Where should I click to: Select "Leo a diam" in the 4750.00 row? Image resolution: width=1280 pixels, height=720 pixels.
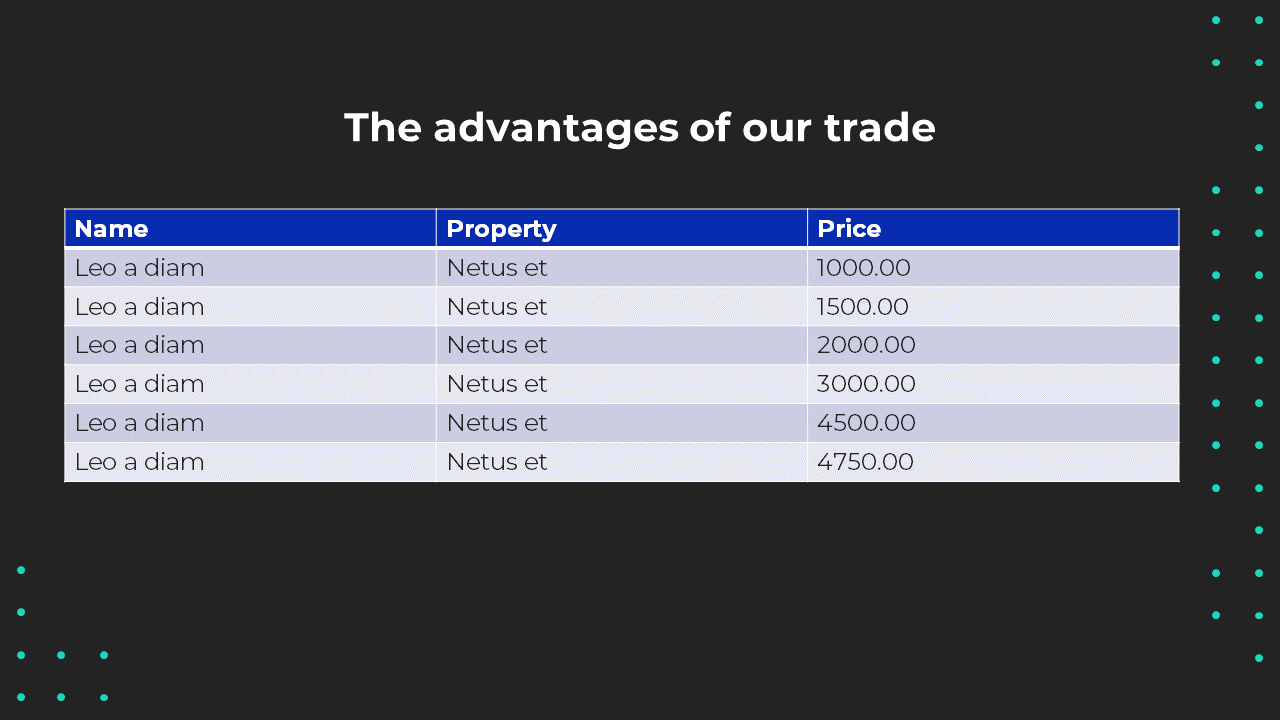pyautogui.click(x=139, y=462)
